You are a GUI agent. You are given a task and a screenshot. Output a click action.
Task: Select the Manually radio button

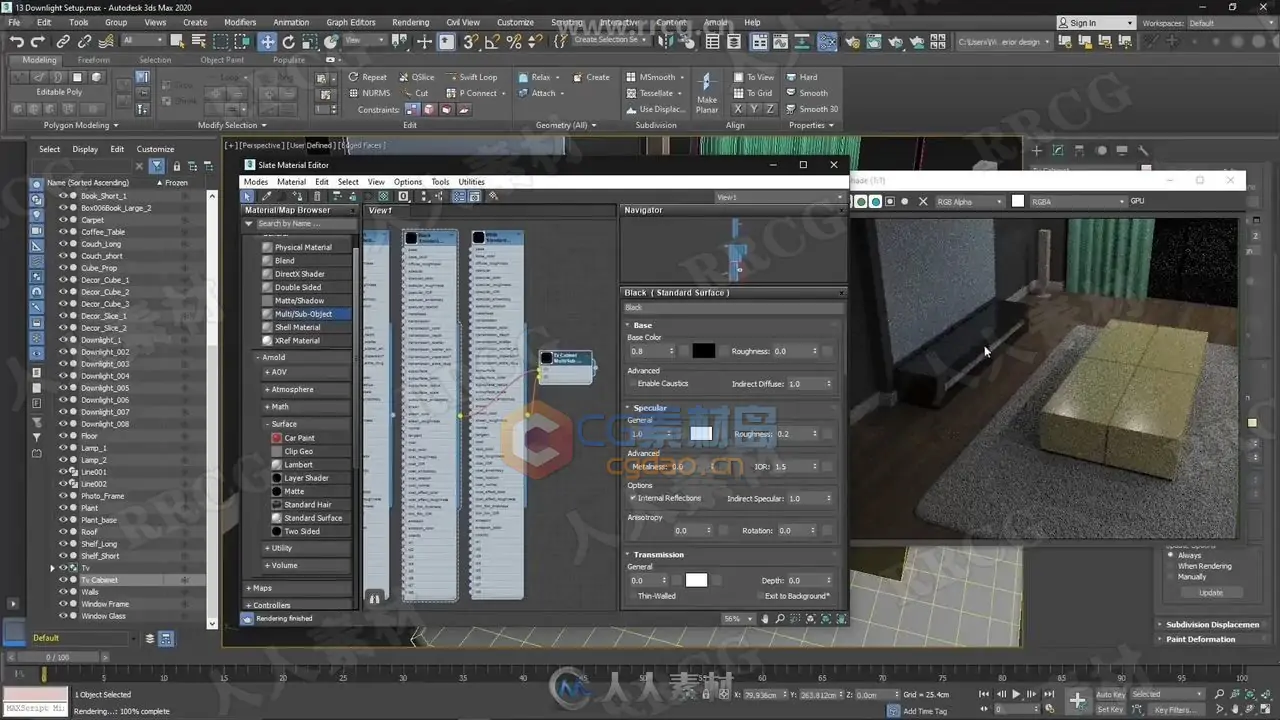[x=1171, y=577]
